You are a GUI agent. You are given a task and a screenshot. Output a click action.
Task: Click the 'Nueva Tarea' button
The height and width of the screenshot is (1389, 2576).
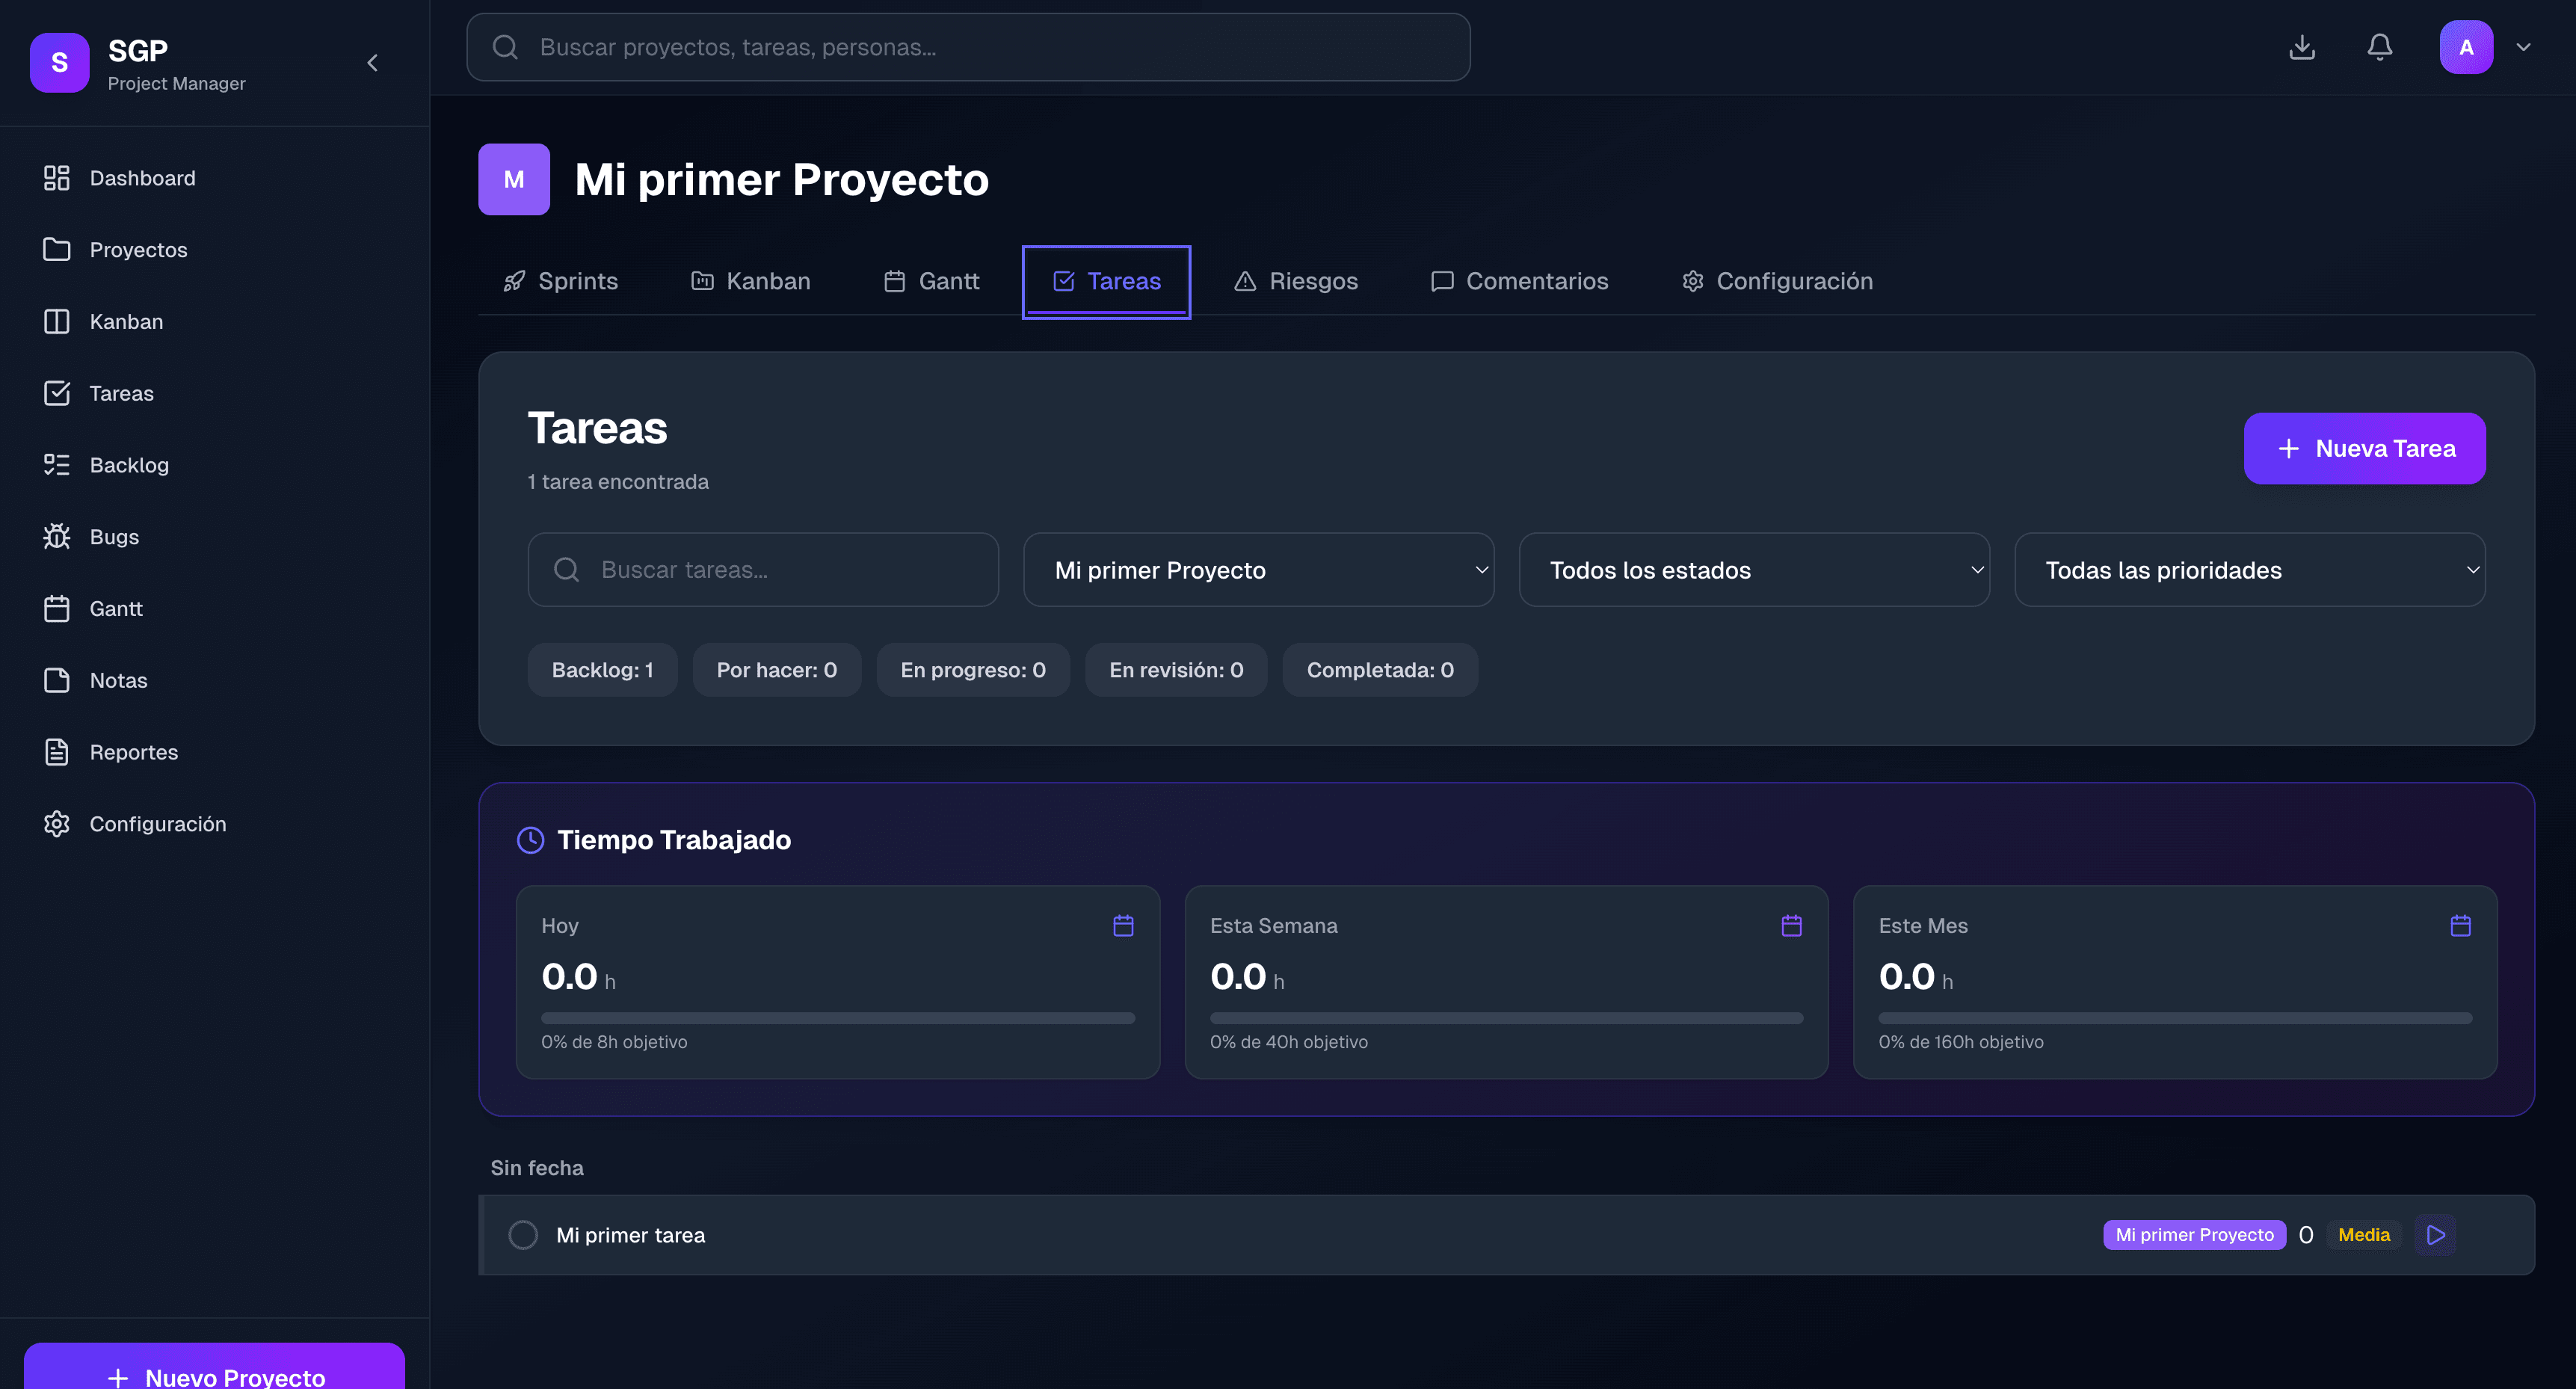[2364, 448]
